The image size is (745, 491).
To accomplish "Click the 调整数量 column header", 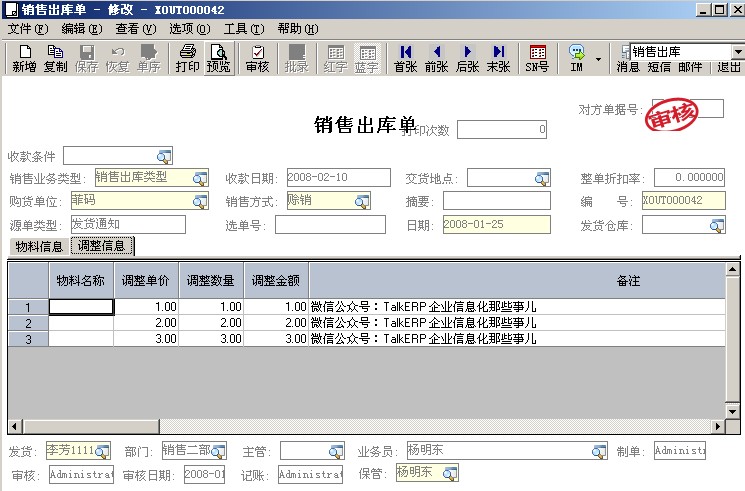I will tap(211, 280).
